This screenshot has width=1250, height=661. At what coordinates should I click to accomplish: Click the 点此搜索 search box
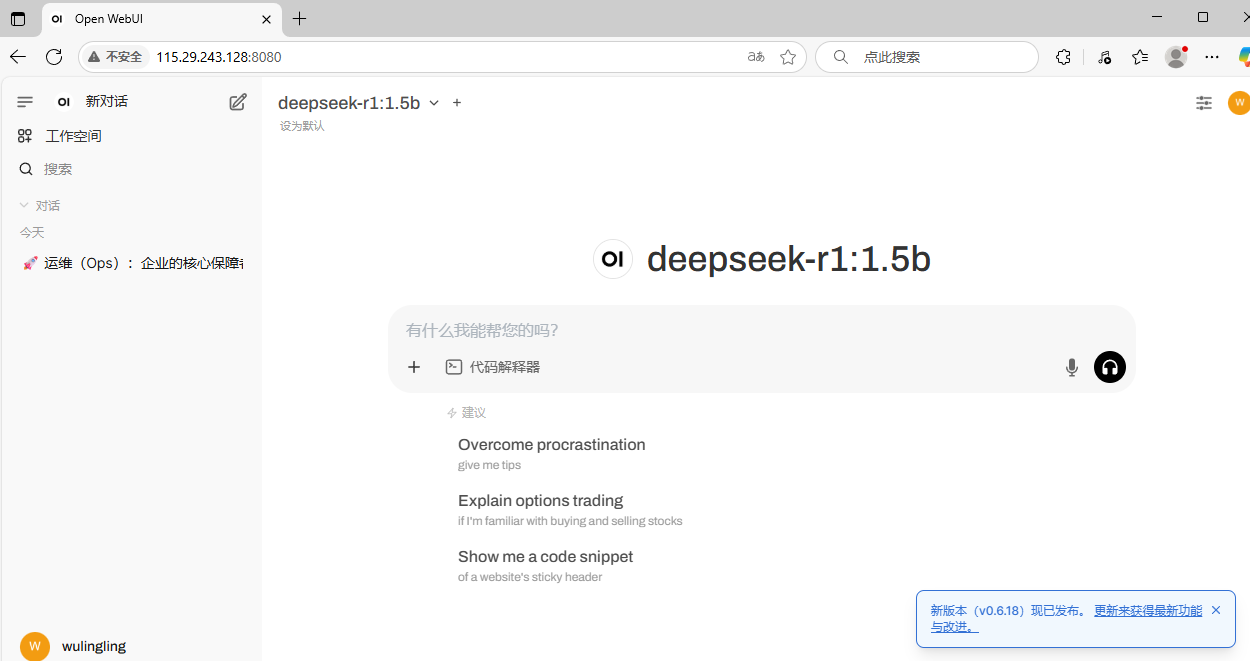coord(927,57)
